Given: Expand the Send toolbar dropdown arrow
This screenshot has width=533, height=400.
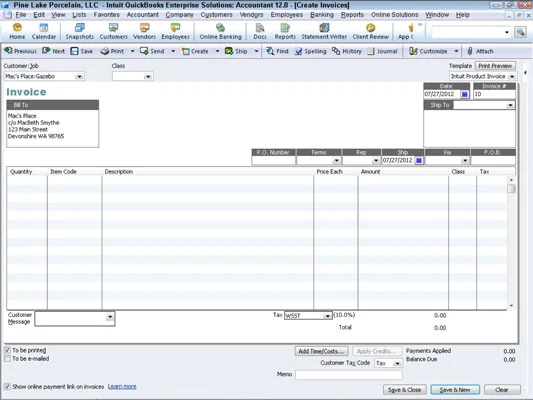Looking at the screenshot, I should [173, 51].
